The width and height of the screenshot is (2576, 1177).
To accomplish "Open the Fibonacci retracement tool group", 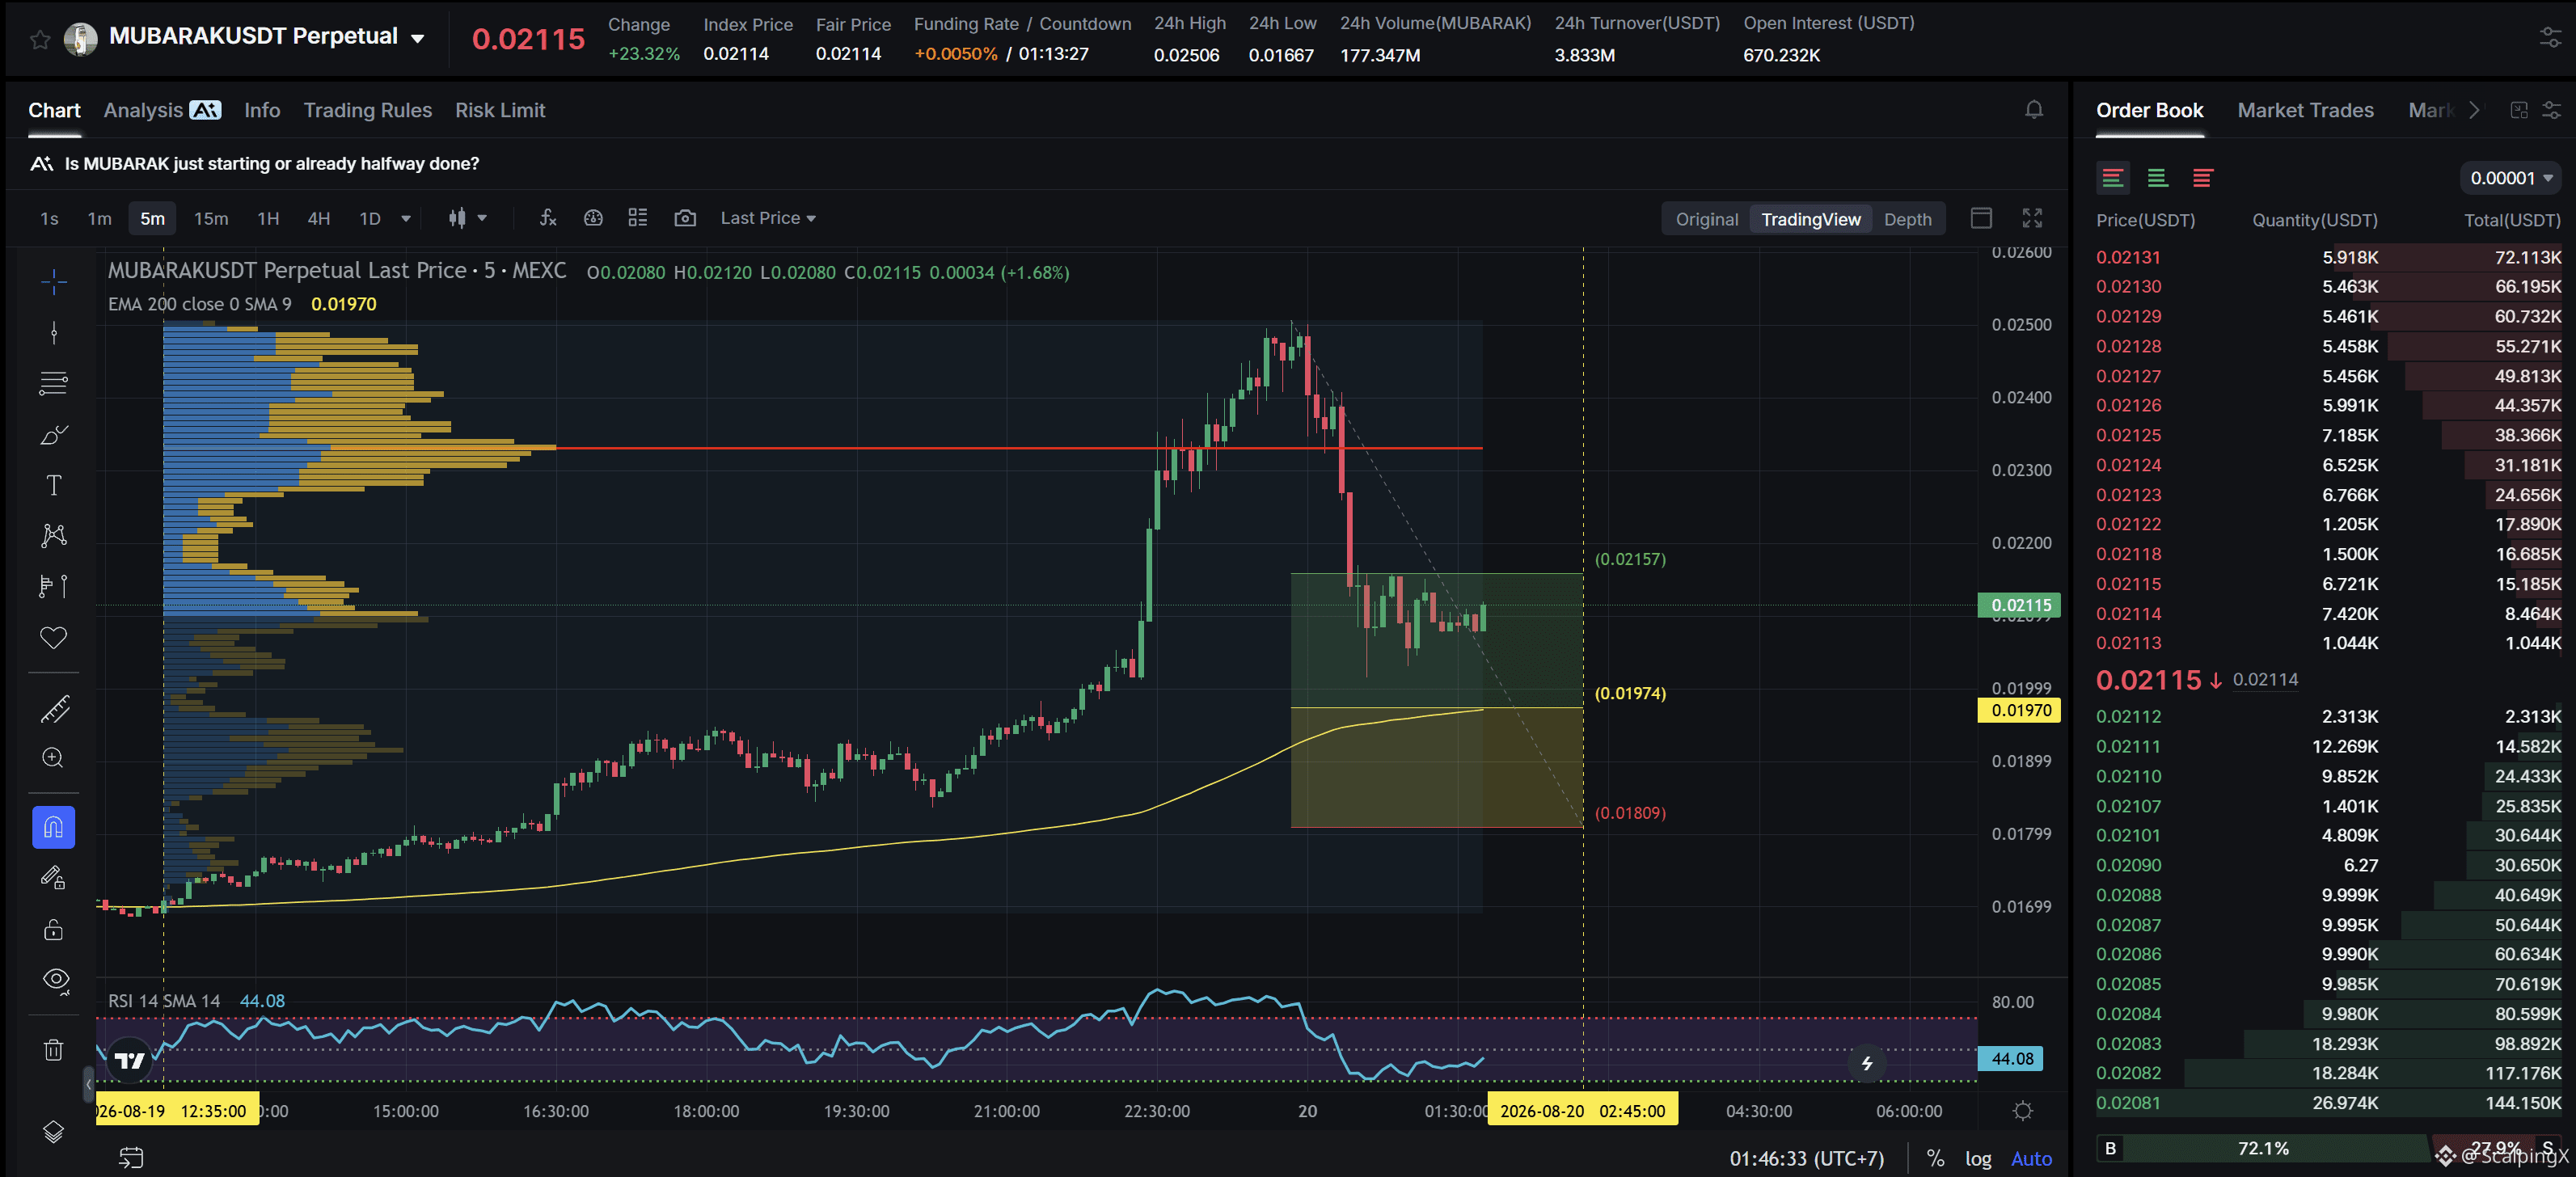I will pyautogui.click(x=54, y=383).
